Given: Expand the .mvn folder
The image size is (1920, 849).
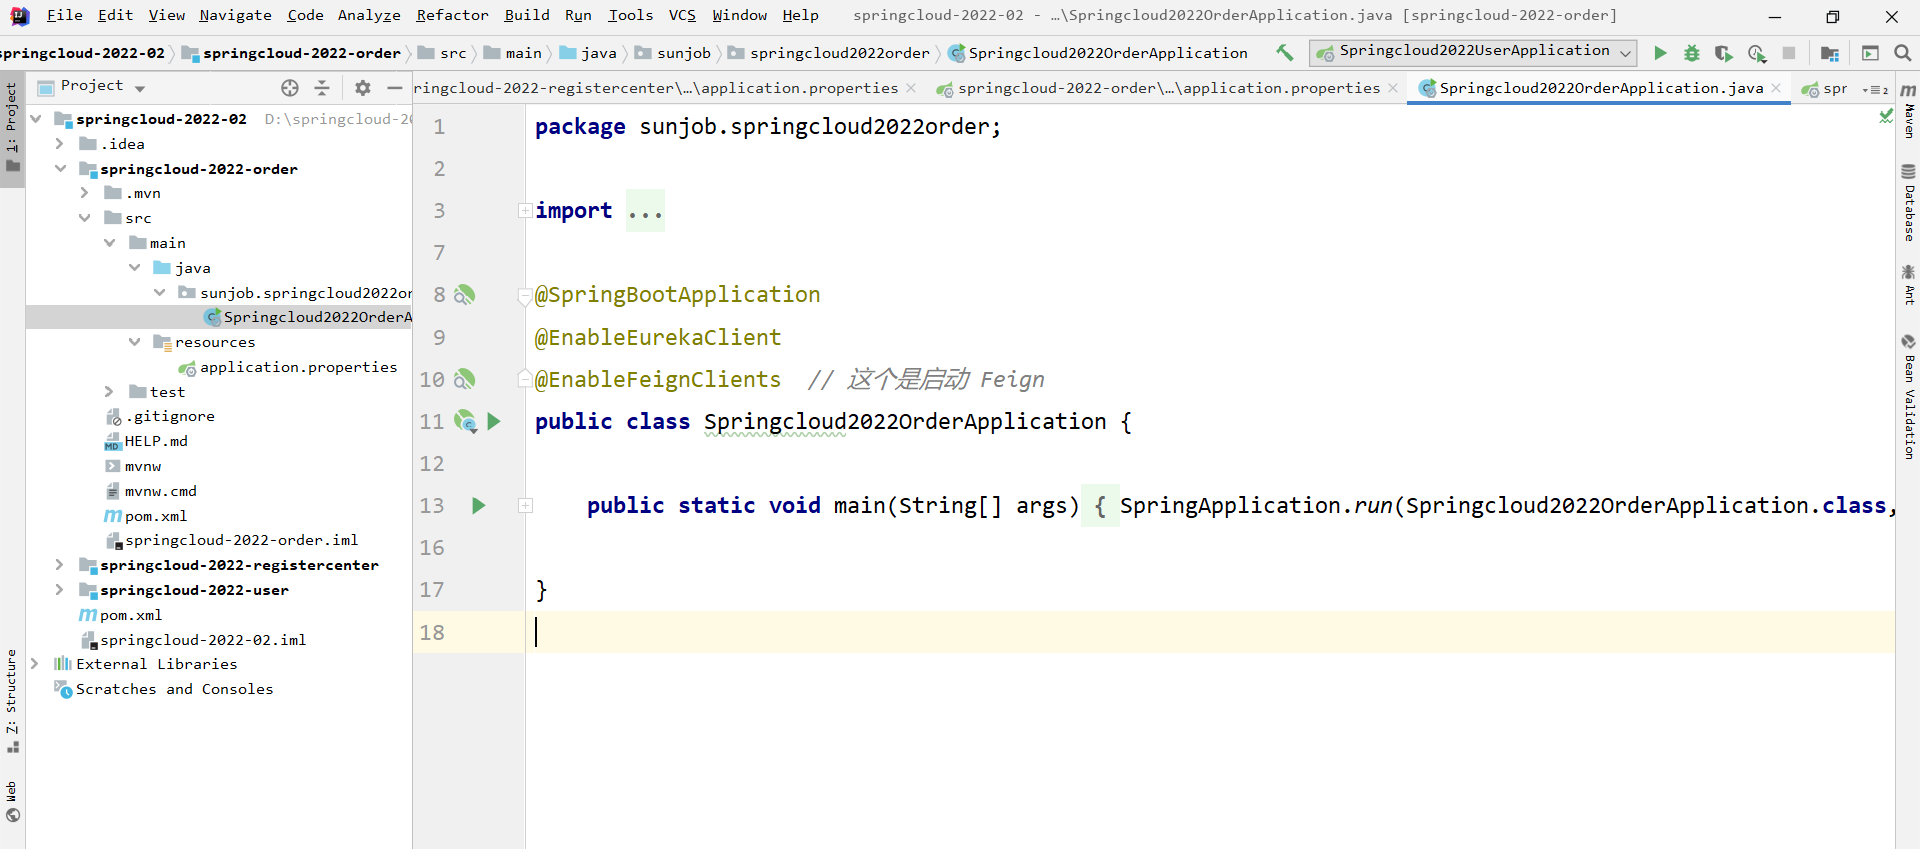Looking at the screenshot, I should coord(85,193).
